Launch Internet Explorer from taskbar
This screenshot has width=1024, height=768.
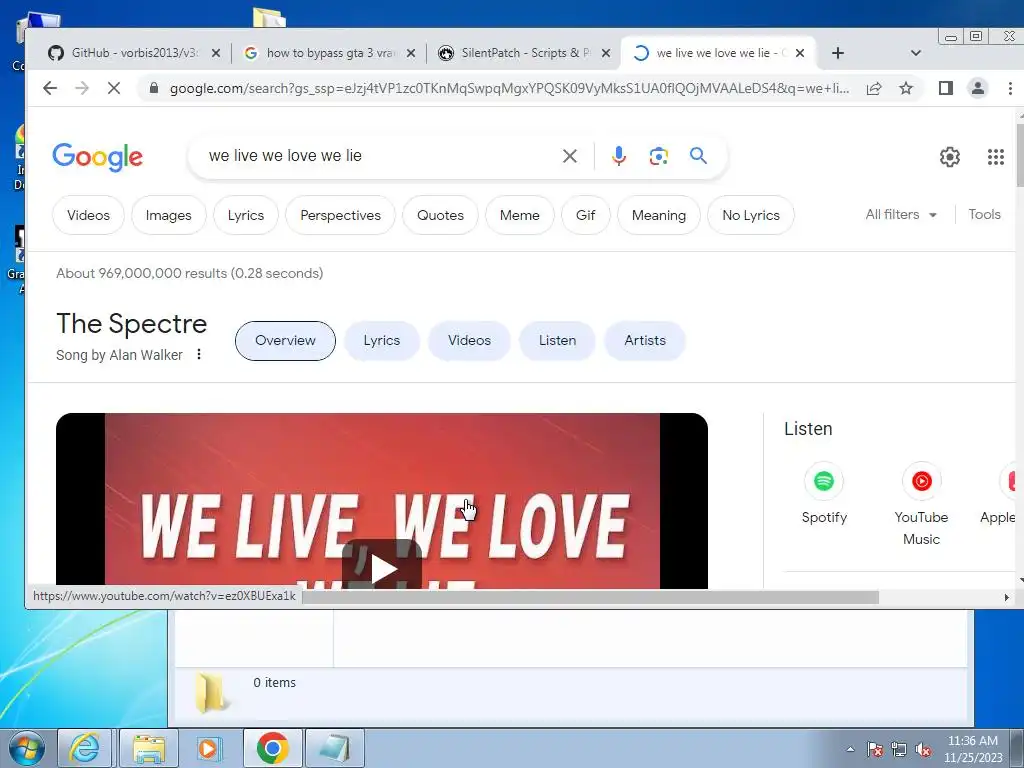pos(85,748)
